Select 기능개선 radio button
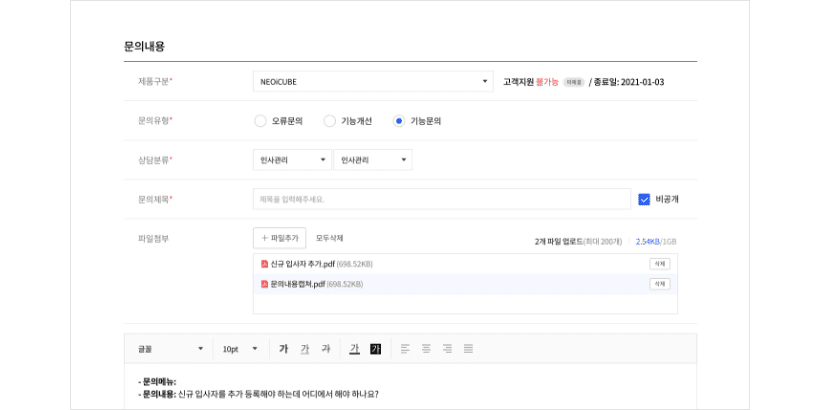Screen dimensions: 820x410 (329, 121)
